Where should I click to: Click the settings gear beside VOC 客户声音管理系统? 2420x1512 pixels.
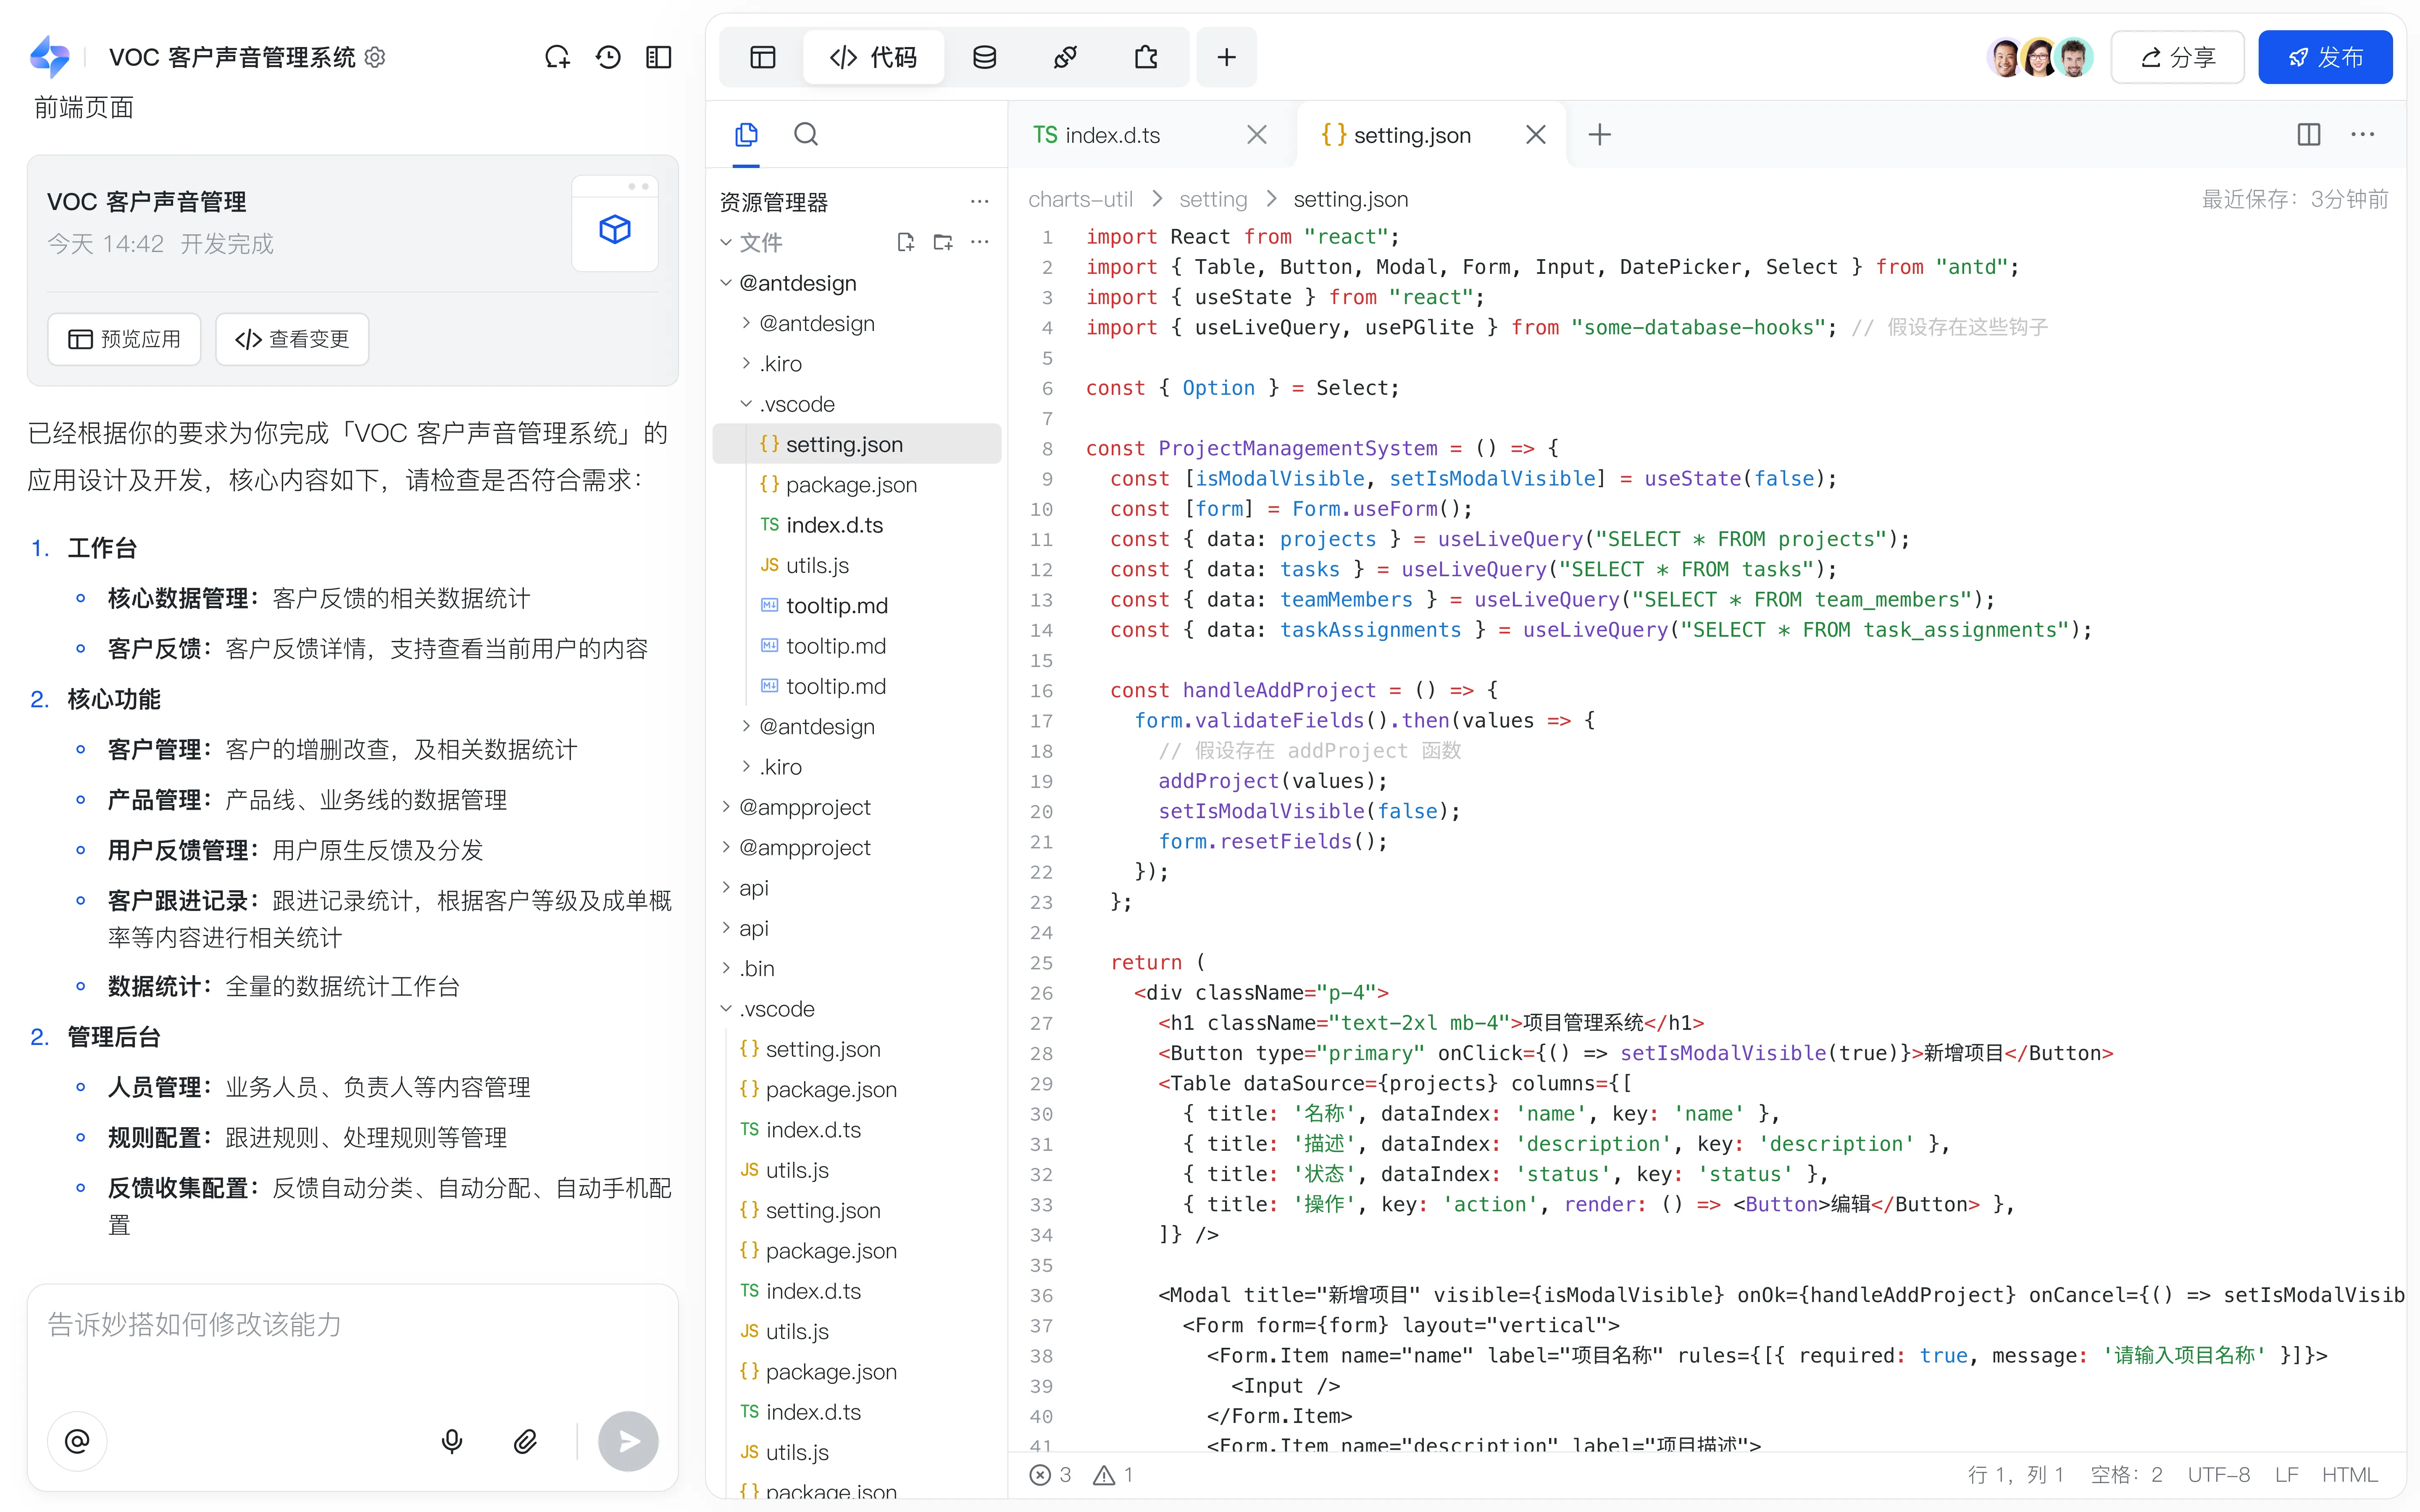375,58
